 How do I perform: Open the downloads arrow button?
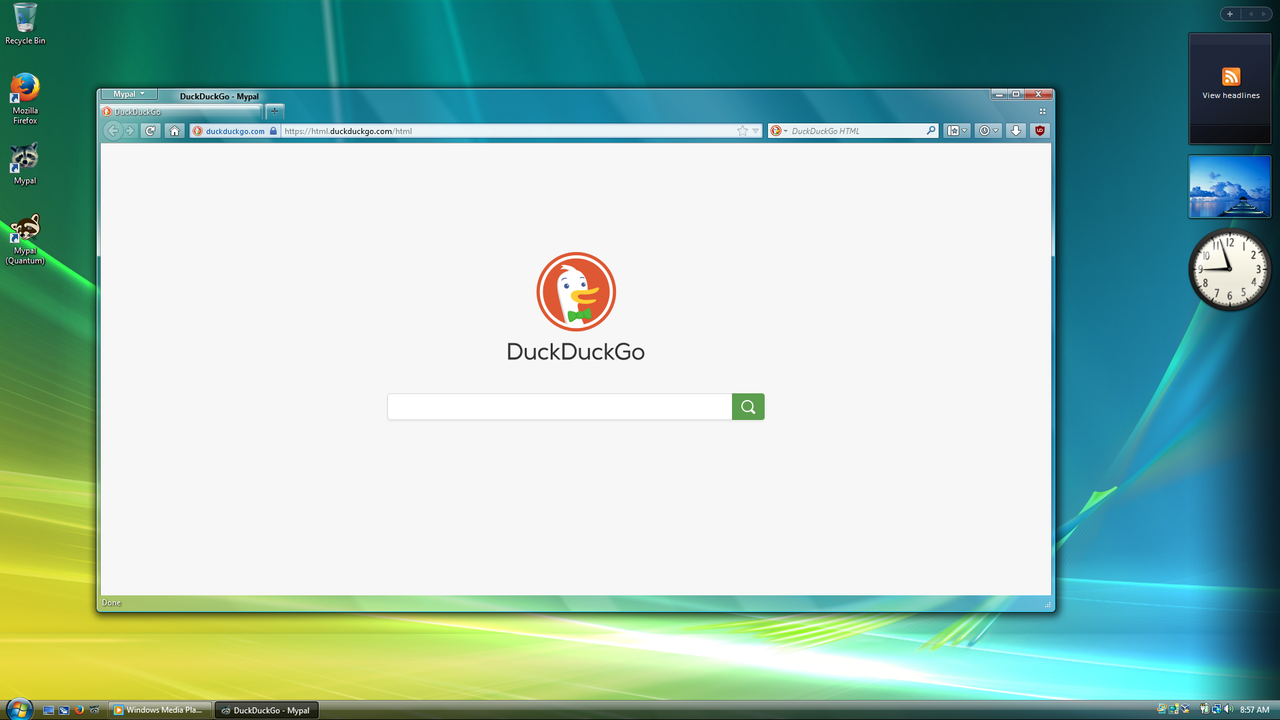(1016, 131)
